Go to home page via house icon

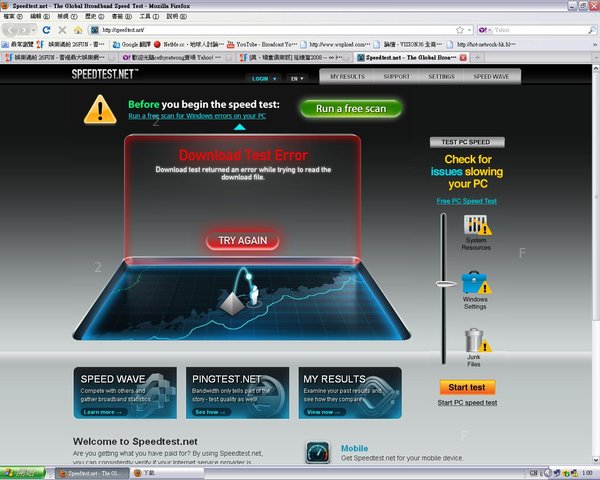click(x=78, y=29)
